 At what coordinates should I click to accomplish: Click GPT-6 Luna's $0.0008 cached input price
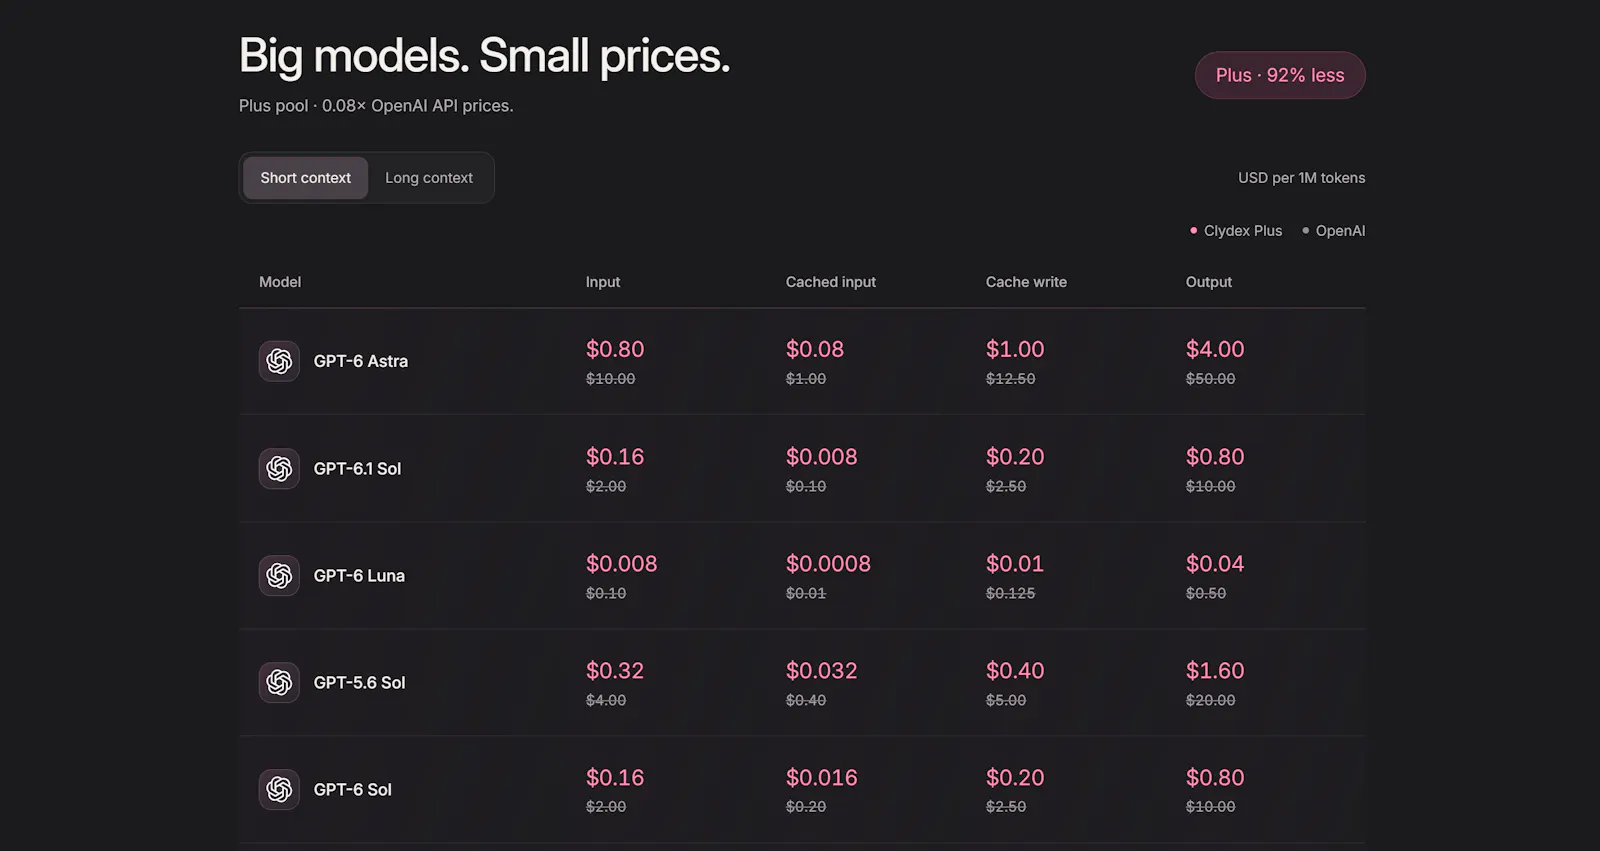tap(828, 563)
